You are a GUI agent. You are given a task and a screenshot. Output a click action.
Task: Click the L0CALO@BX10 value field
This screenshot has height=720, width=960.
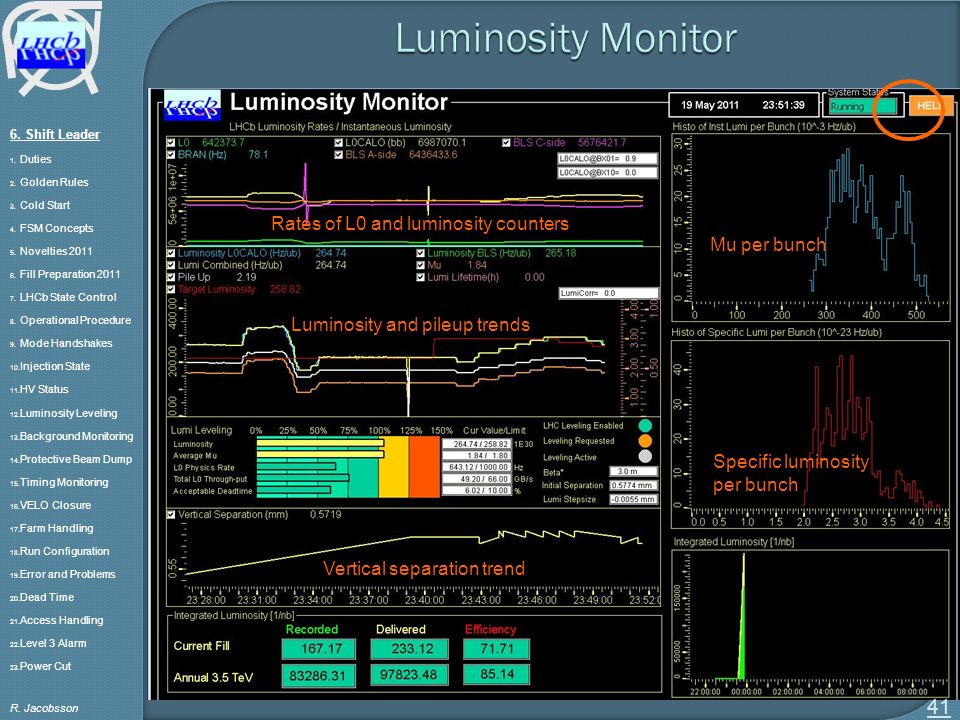(x=607, y=173)
